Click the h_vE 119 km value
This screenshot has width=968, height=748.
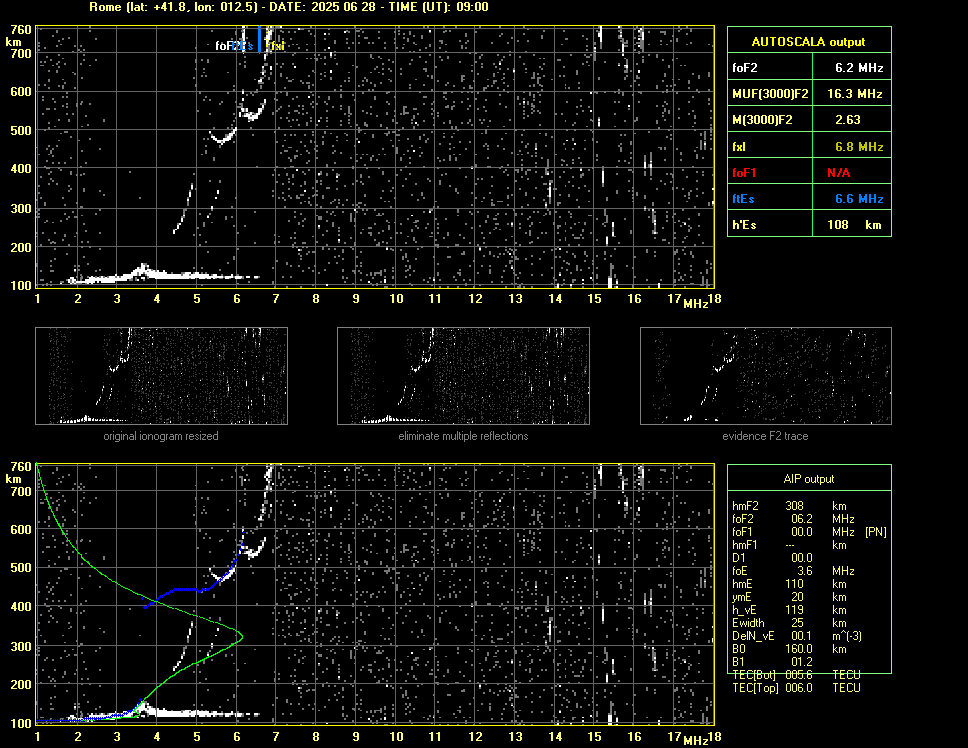point(795,610)
